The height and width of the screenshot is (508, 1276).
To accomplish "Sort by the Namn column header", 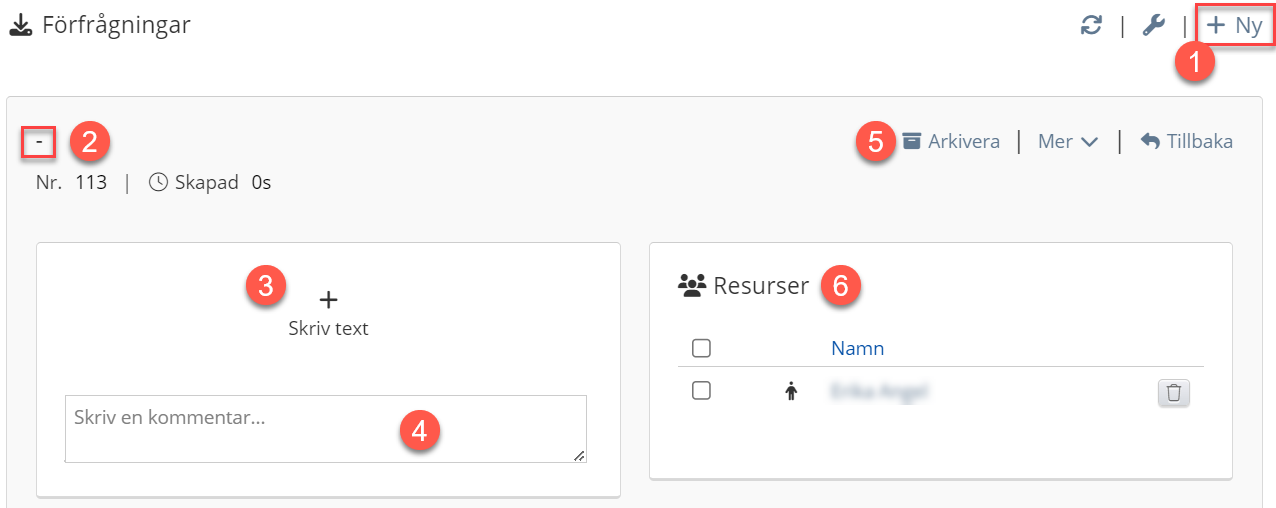I will click(x=857, y=348).
